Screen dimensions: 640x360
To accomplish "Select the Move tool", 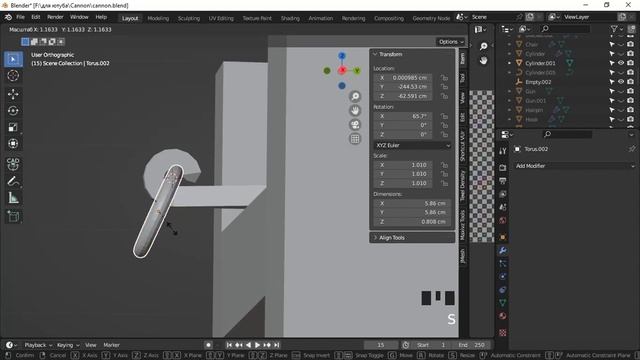I will (x=13, y=94).
